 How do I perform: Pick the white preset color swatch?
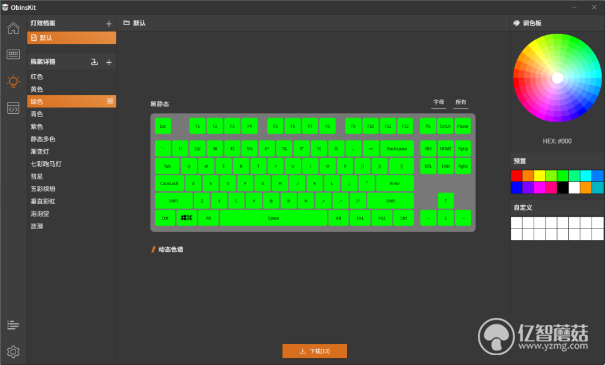pos(574,188)
